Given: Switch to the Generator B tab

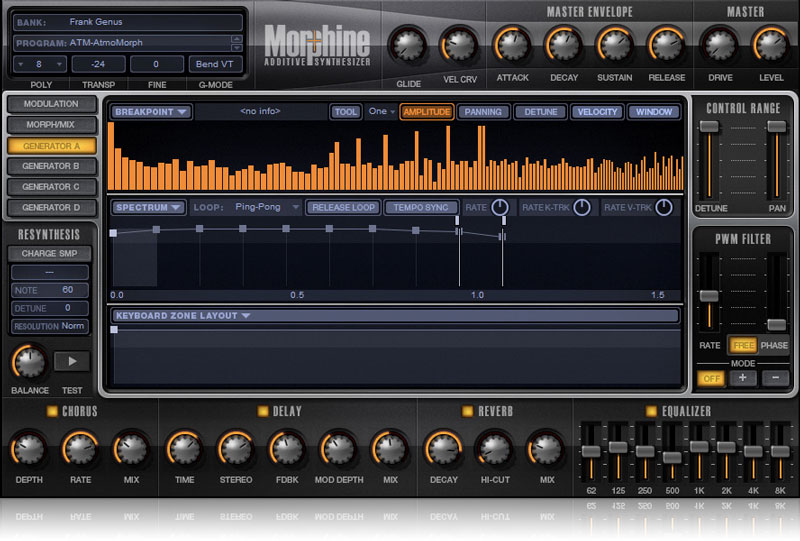Looking at the screenshot, I should [x=50, y=166].
